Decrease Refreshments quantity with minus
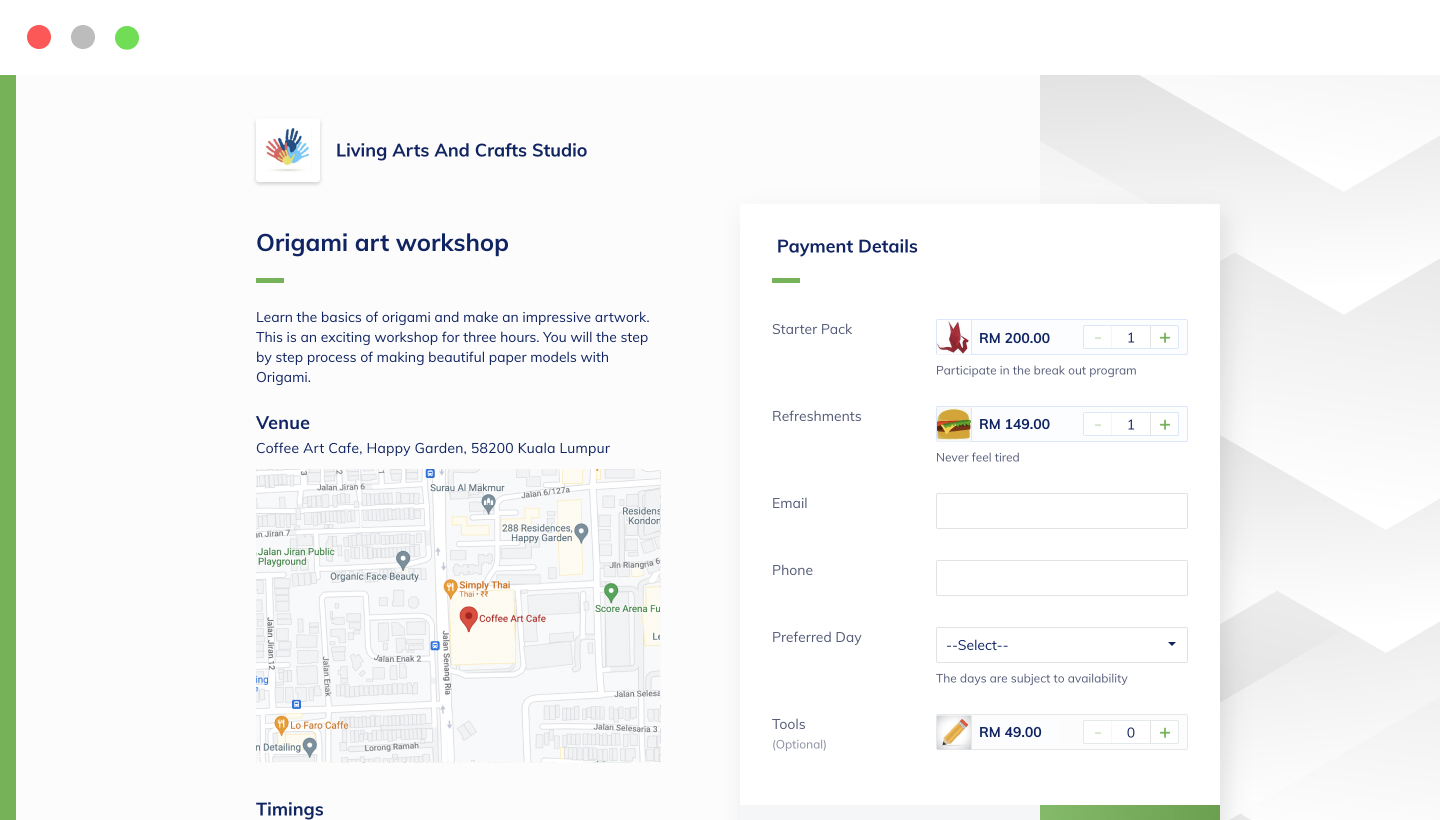The height and width of the screenshot is (820, 1440). click(x=1098, y=425)
